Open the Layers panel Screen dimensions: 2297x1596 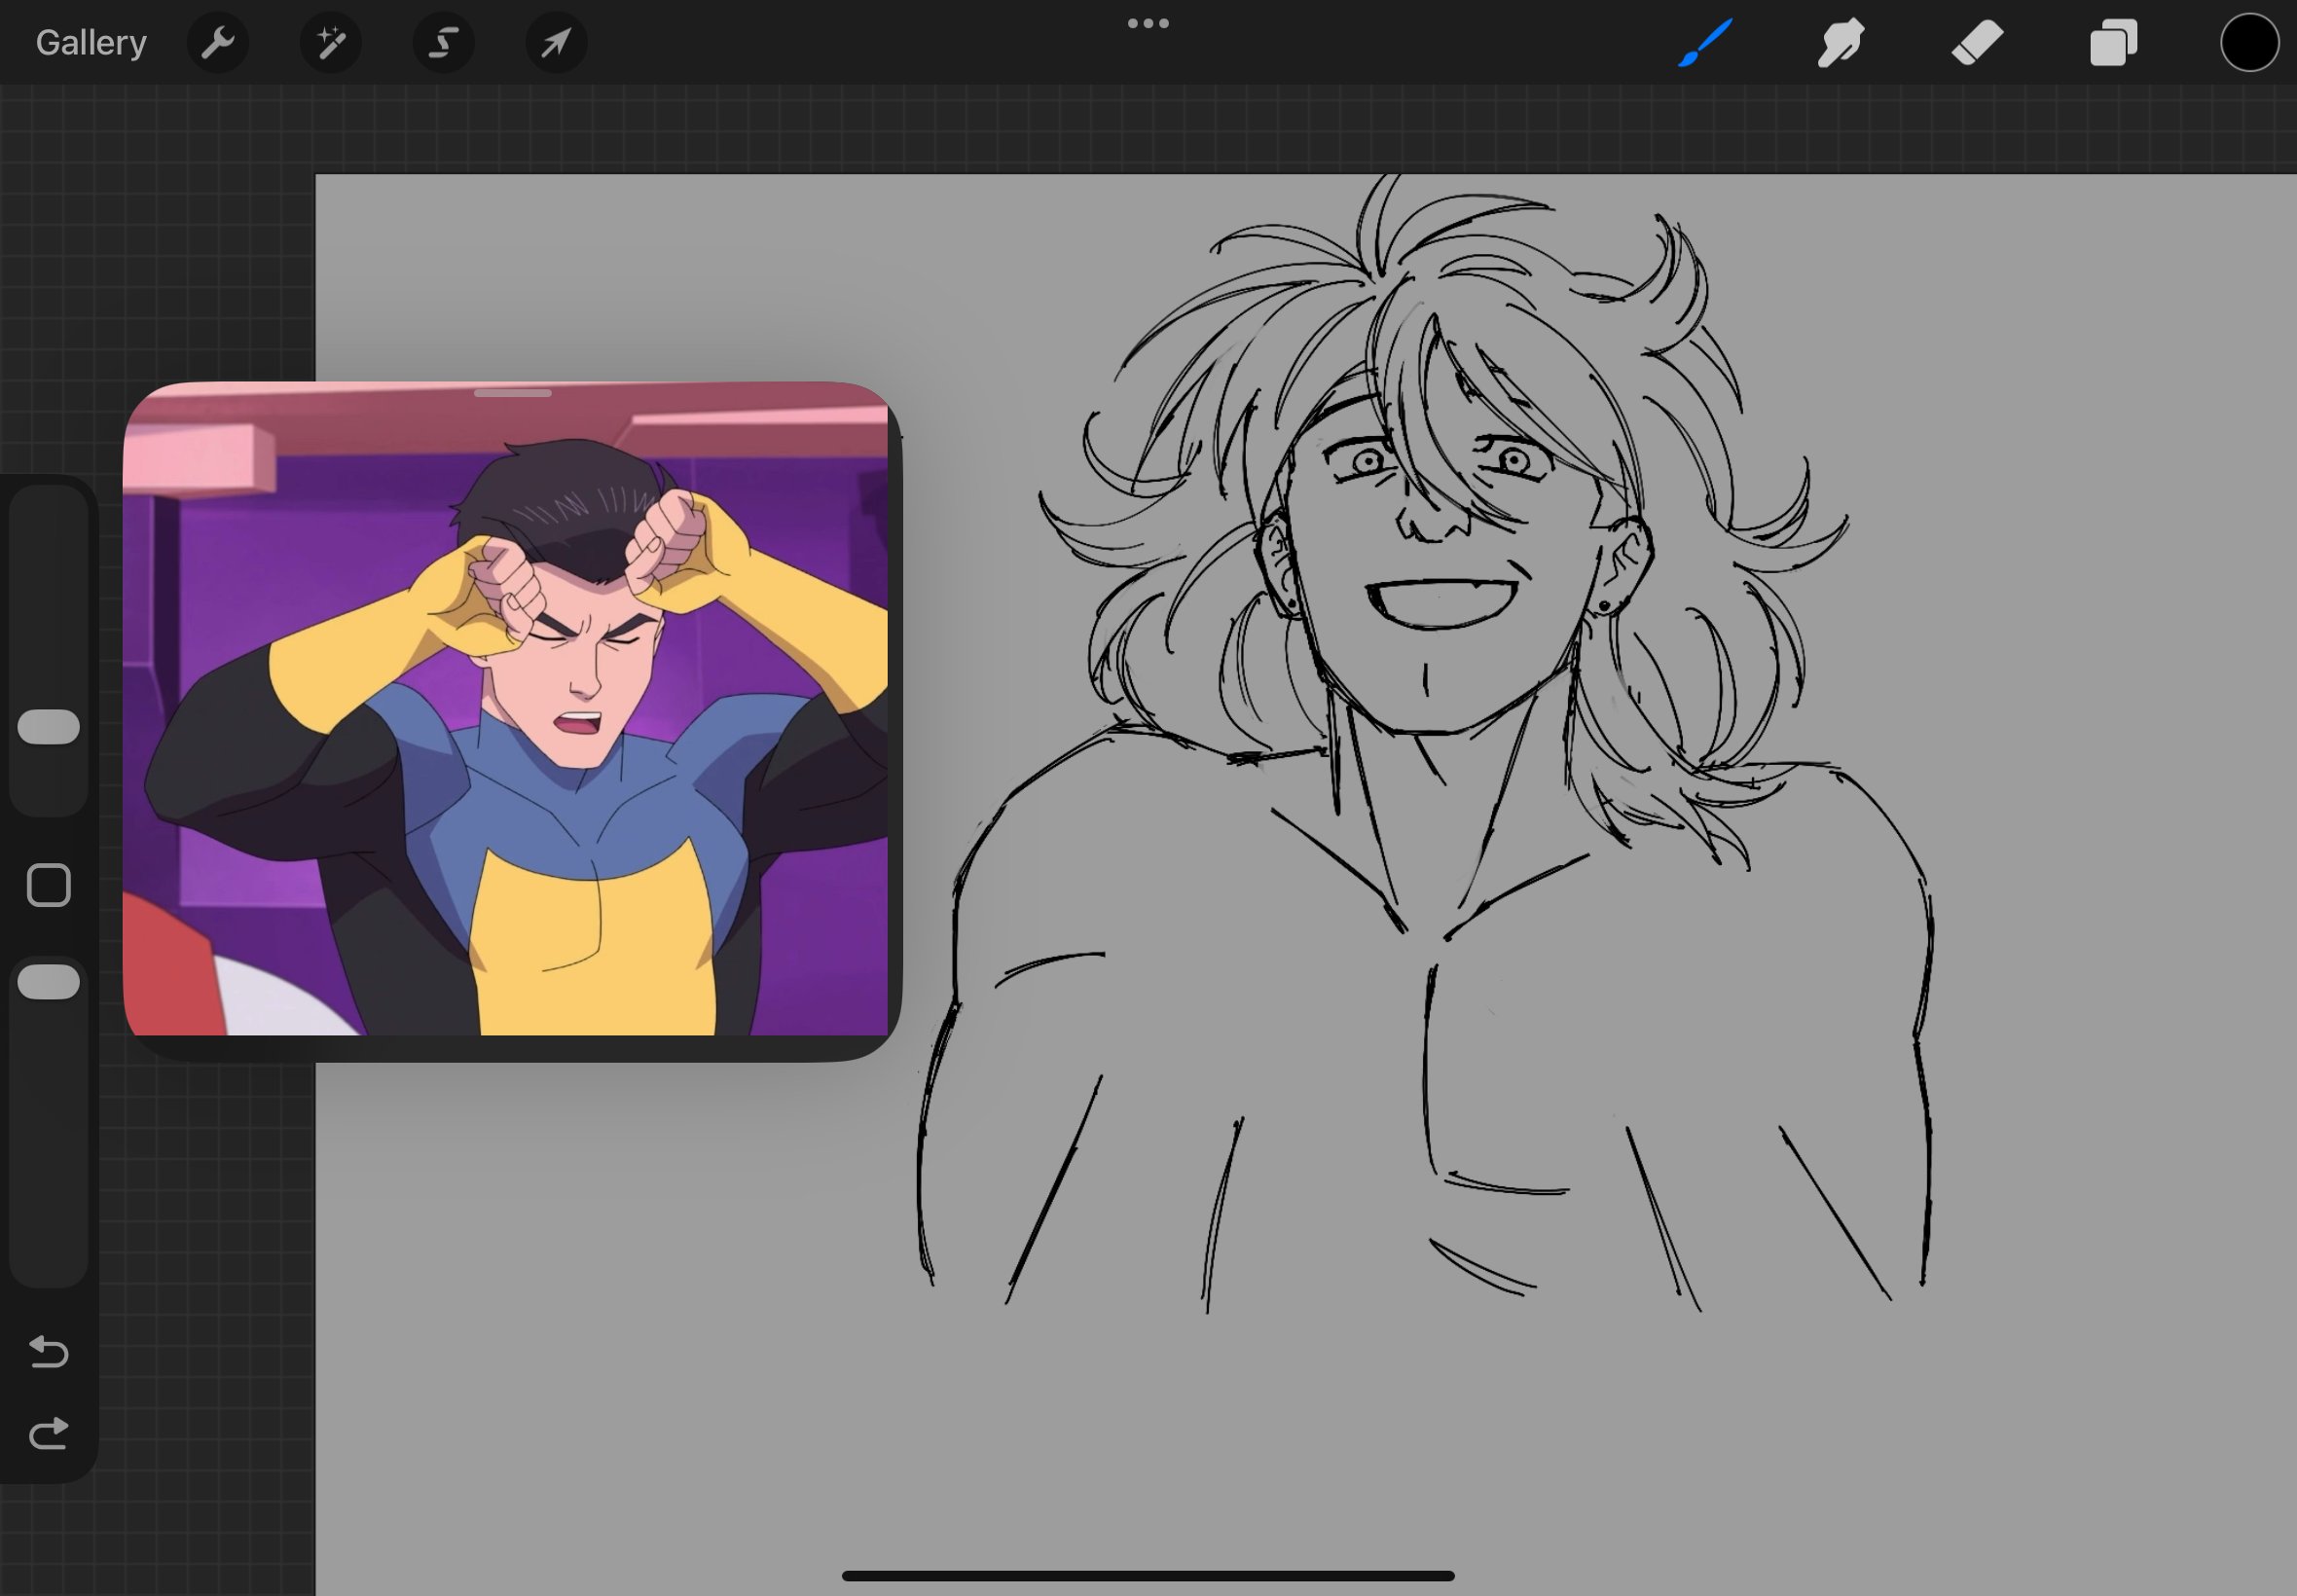[2113, 43]
